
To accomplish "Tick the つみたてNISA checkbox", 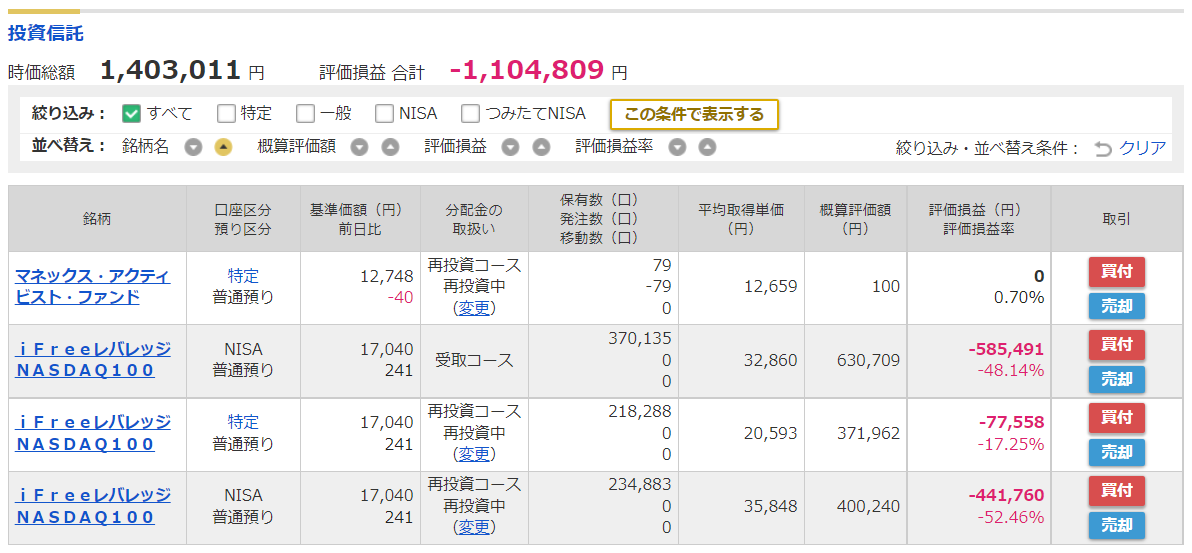I will coord(471,114).
